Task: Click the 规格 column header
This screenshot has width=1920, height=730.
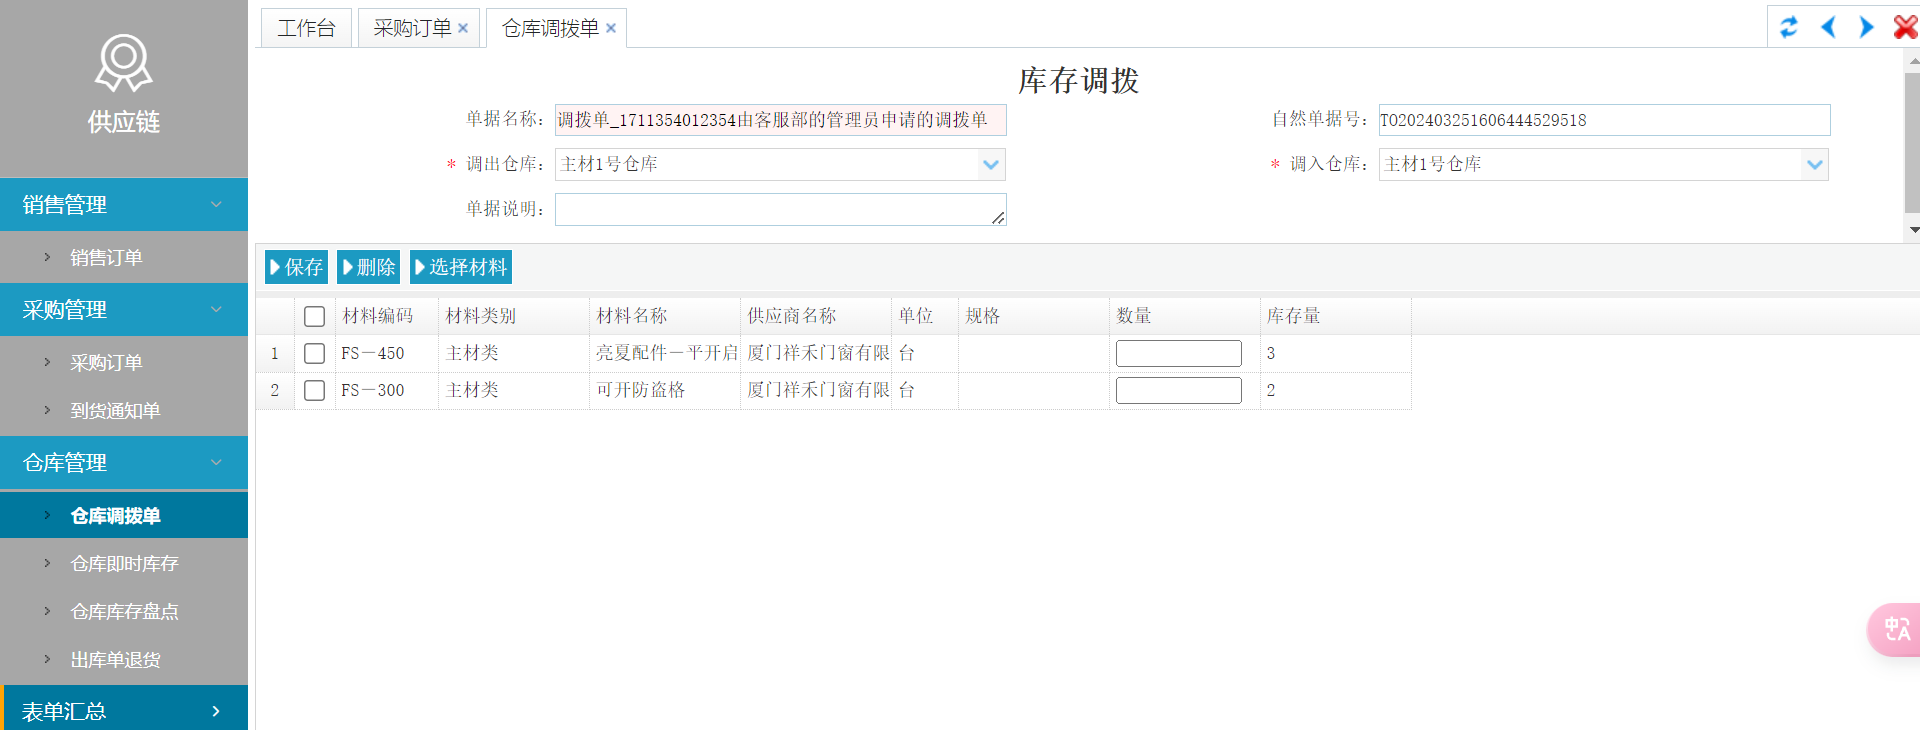Action: (1034, 316)
